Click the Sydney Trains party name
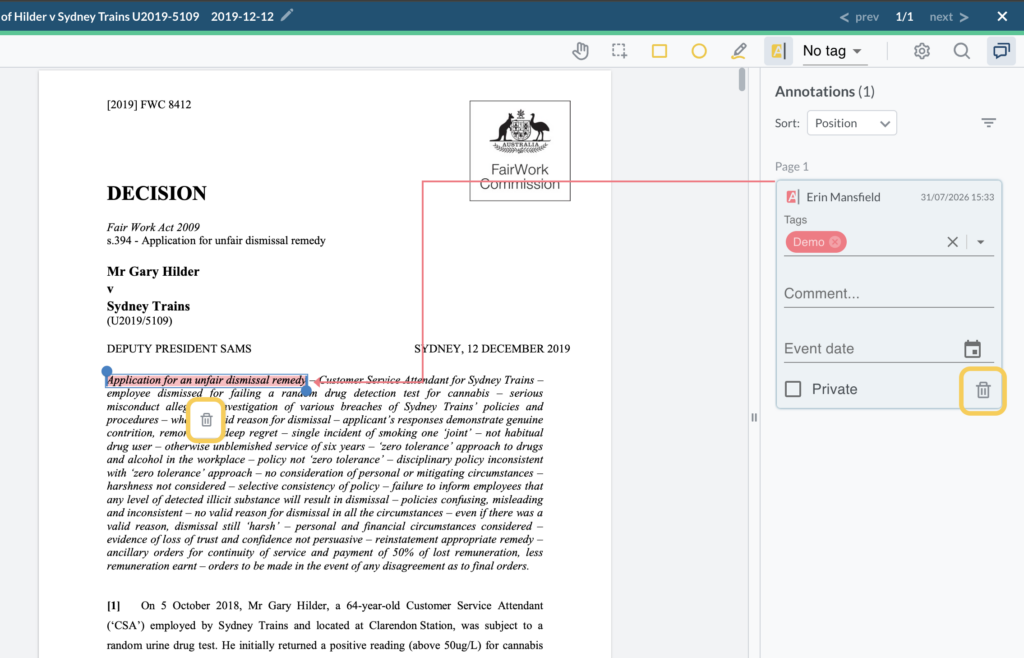The image size is (1024, 658). [x=148, y=306]
